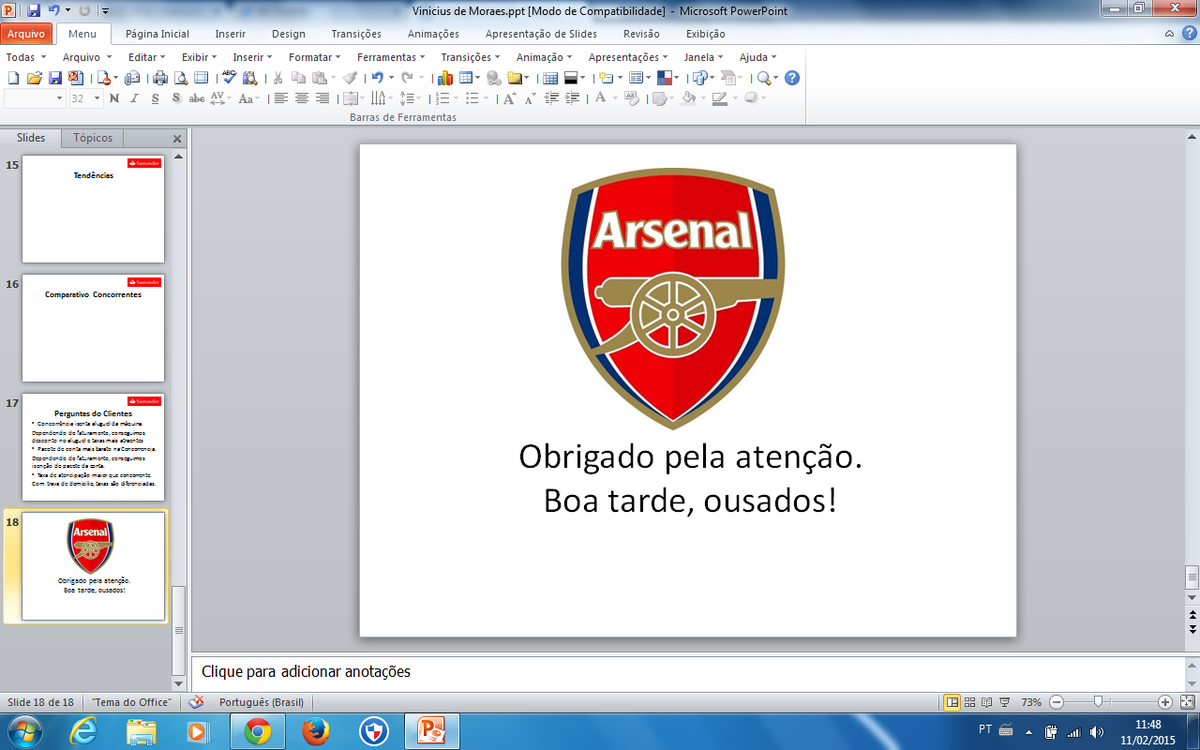Switch to Slide Sorter view
This screenshot has height=750, width=1200.
(970, 702)
